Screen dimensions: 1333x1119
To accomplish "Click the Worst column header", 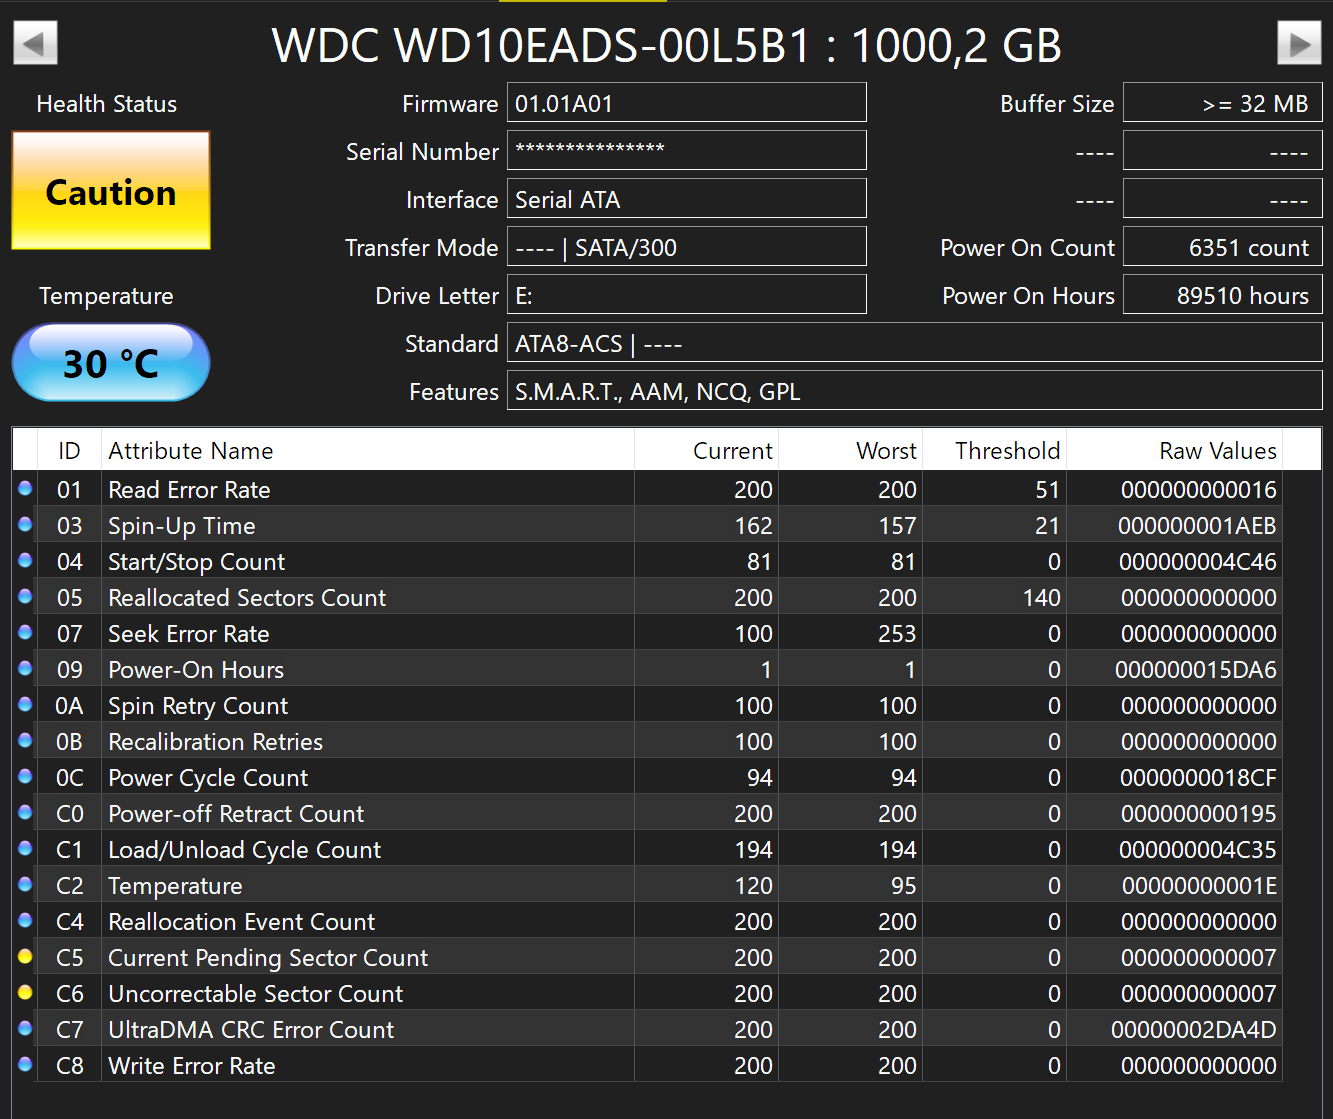I will pos(851,450).
